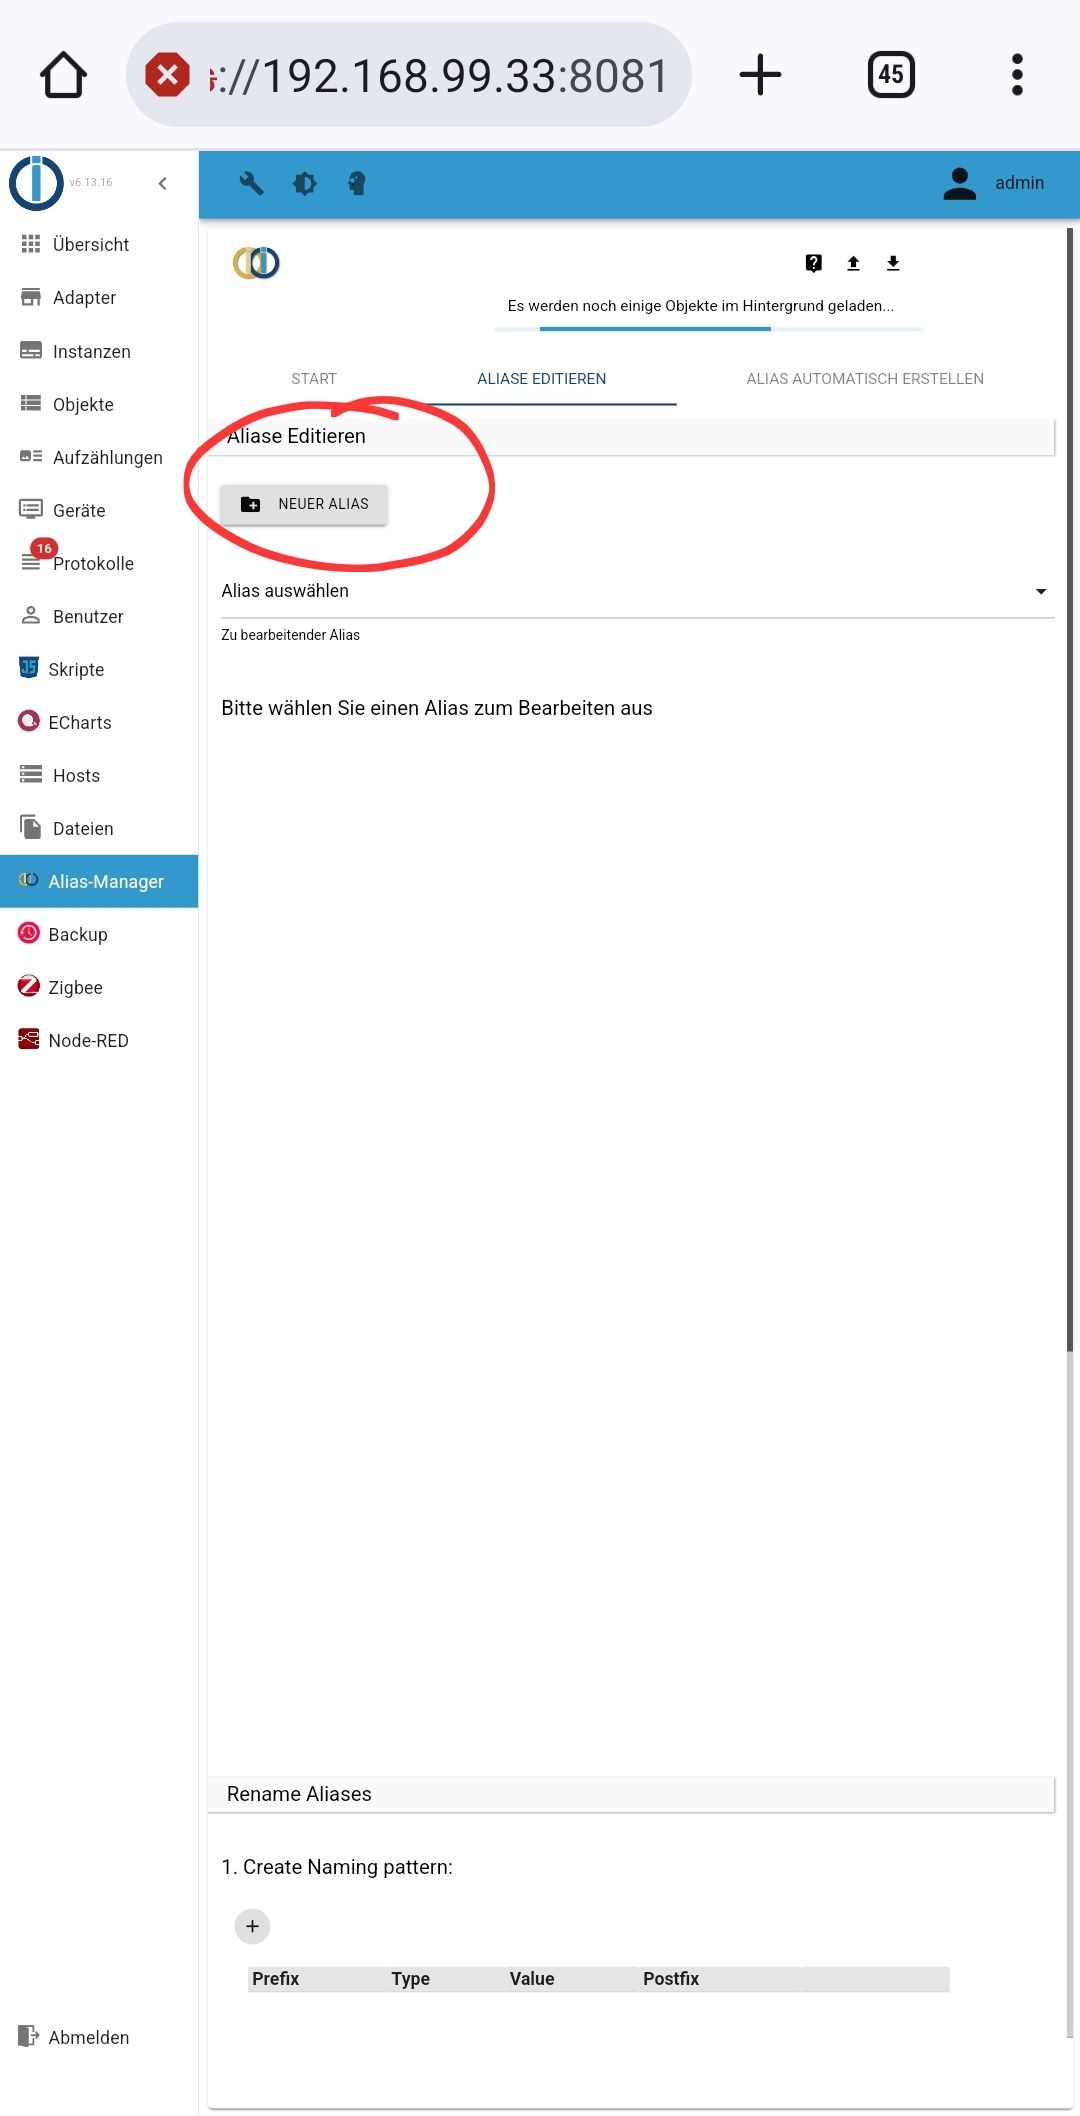Click the wrench settings icon in top bar
Screen dimensions: 1080x2116
(251, 183)
